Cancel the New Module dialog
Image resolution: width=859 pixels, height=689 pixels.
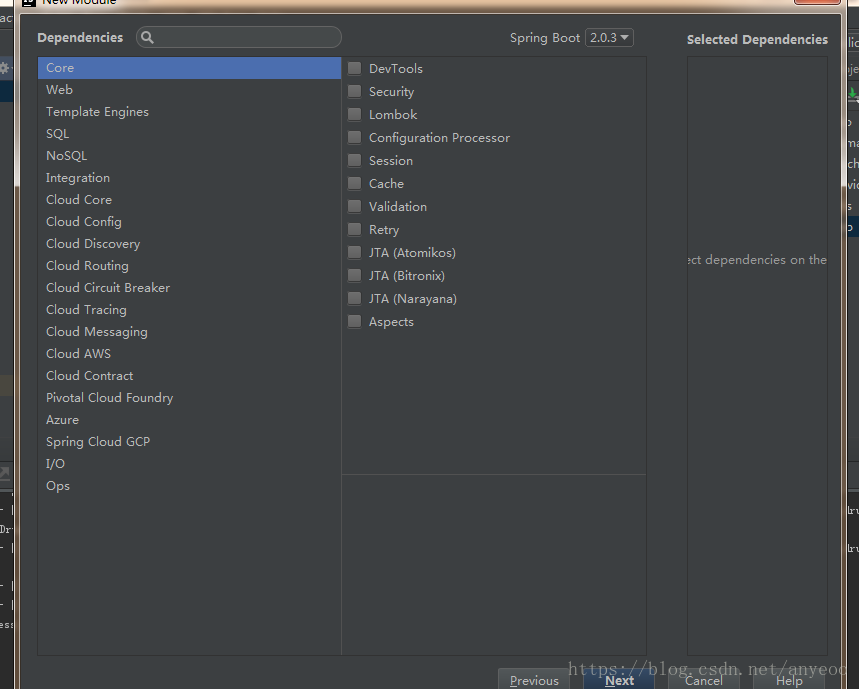point(704,680)
